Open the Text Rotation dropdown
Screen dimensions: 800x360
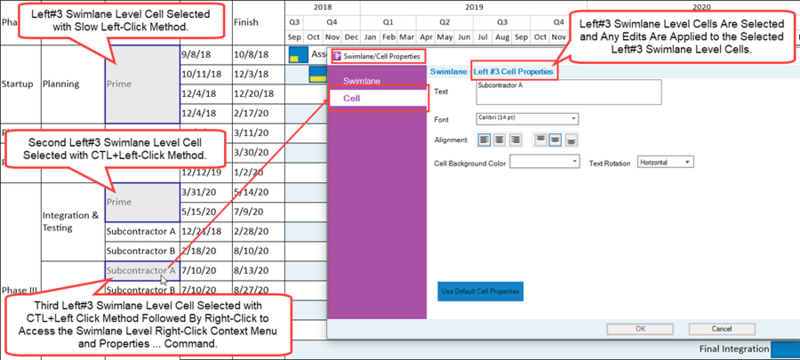tap(665, 162)
